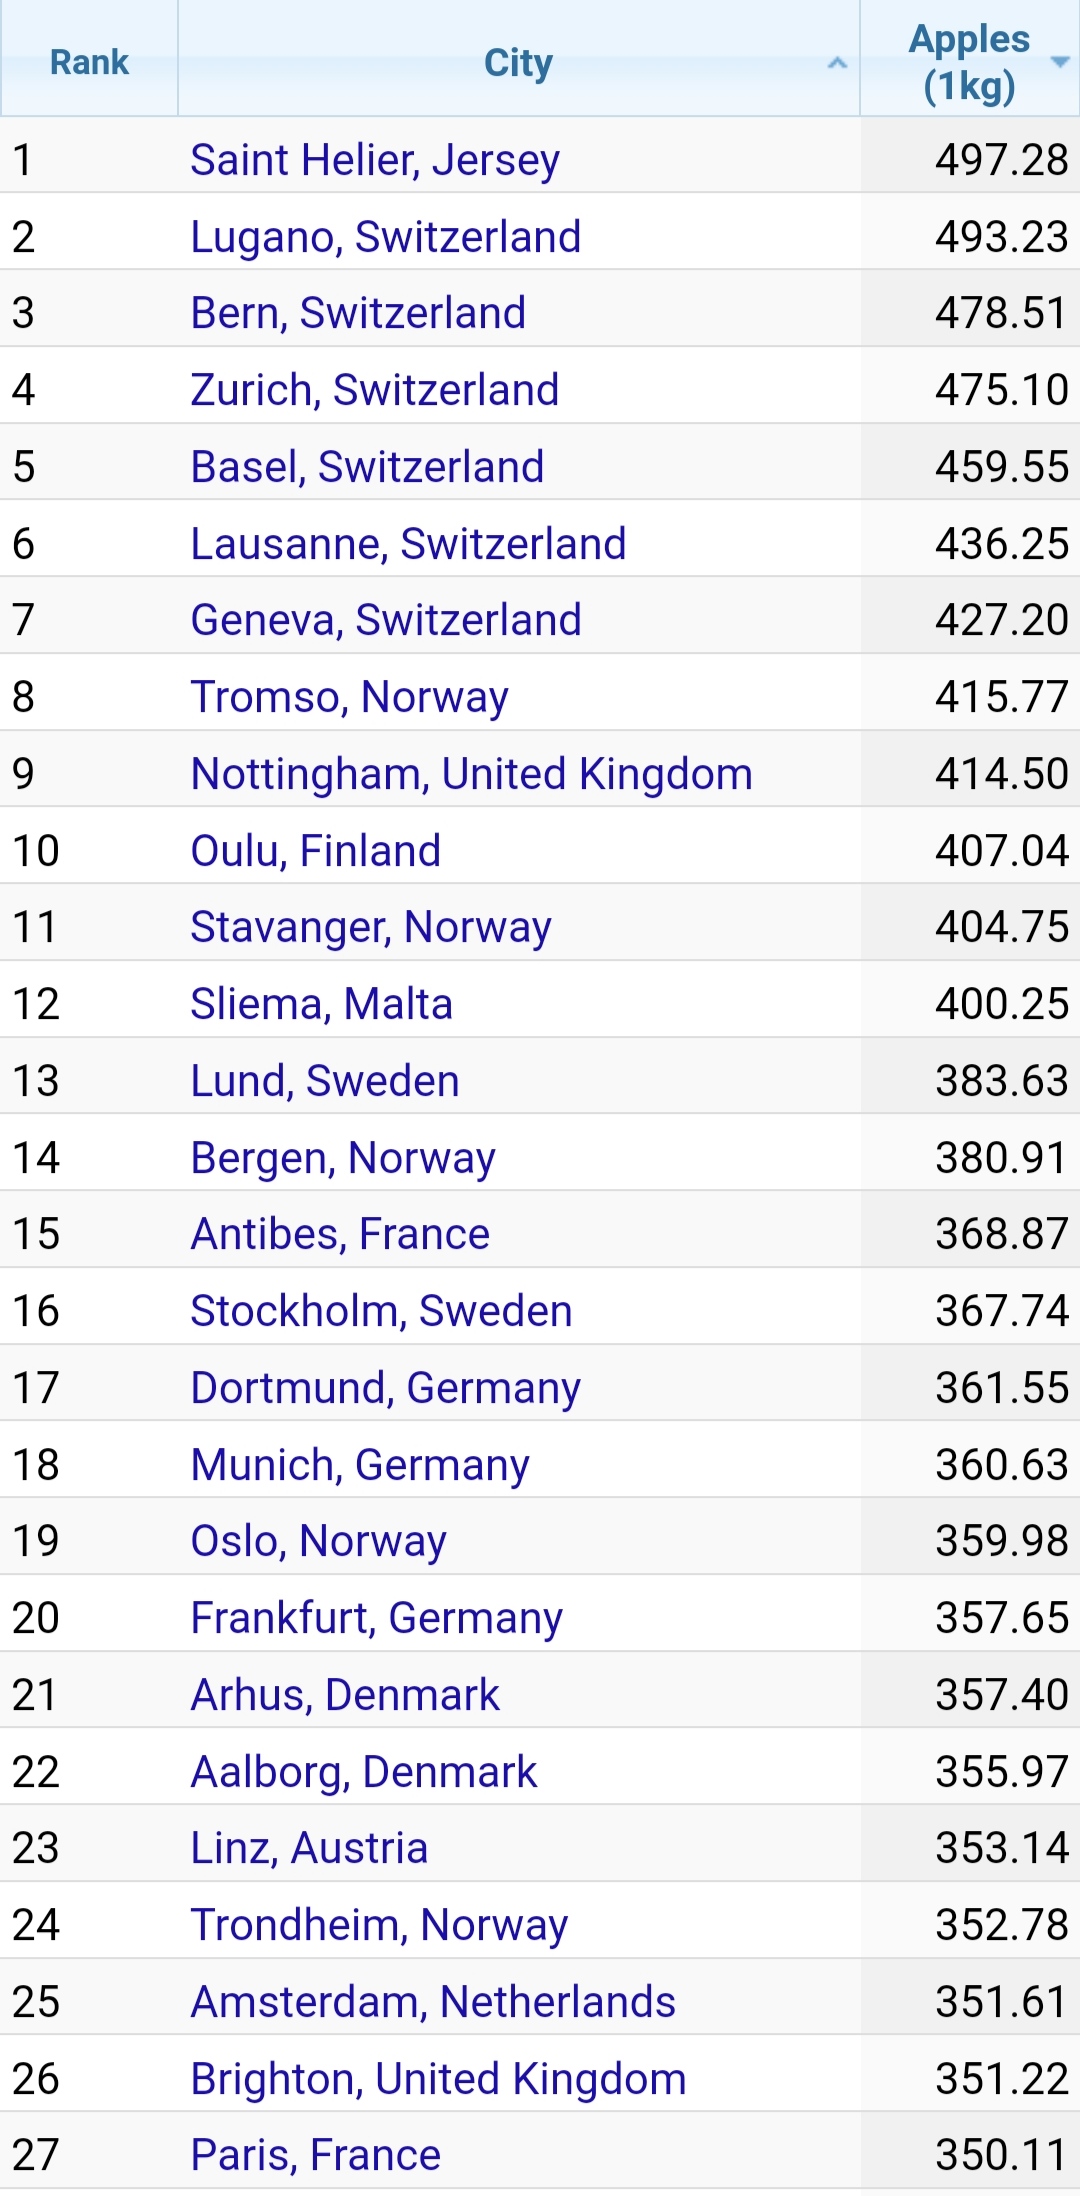Select Munich, Germany link
This screenshot has width=1080, height=2196.
pyautogui.click(x=360, y=1465)
